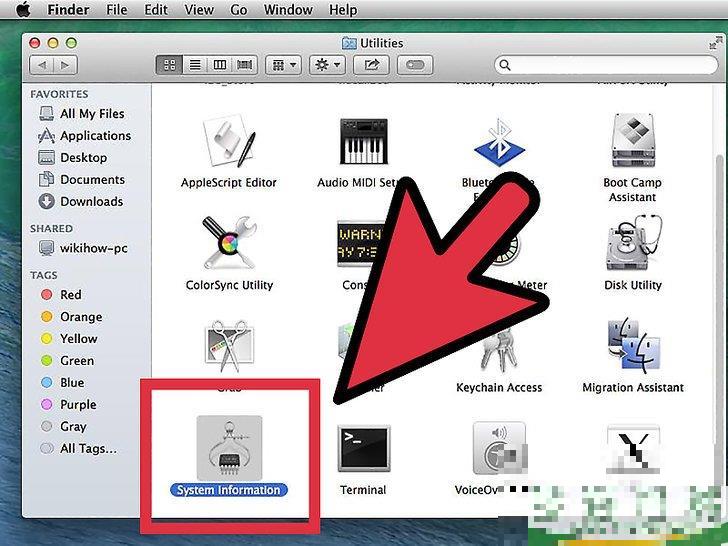This screenshot has height=546, width=728.
Task: Select the Red tag in sidebar
Action: pos(70,295)
